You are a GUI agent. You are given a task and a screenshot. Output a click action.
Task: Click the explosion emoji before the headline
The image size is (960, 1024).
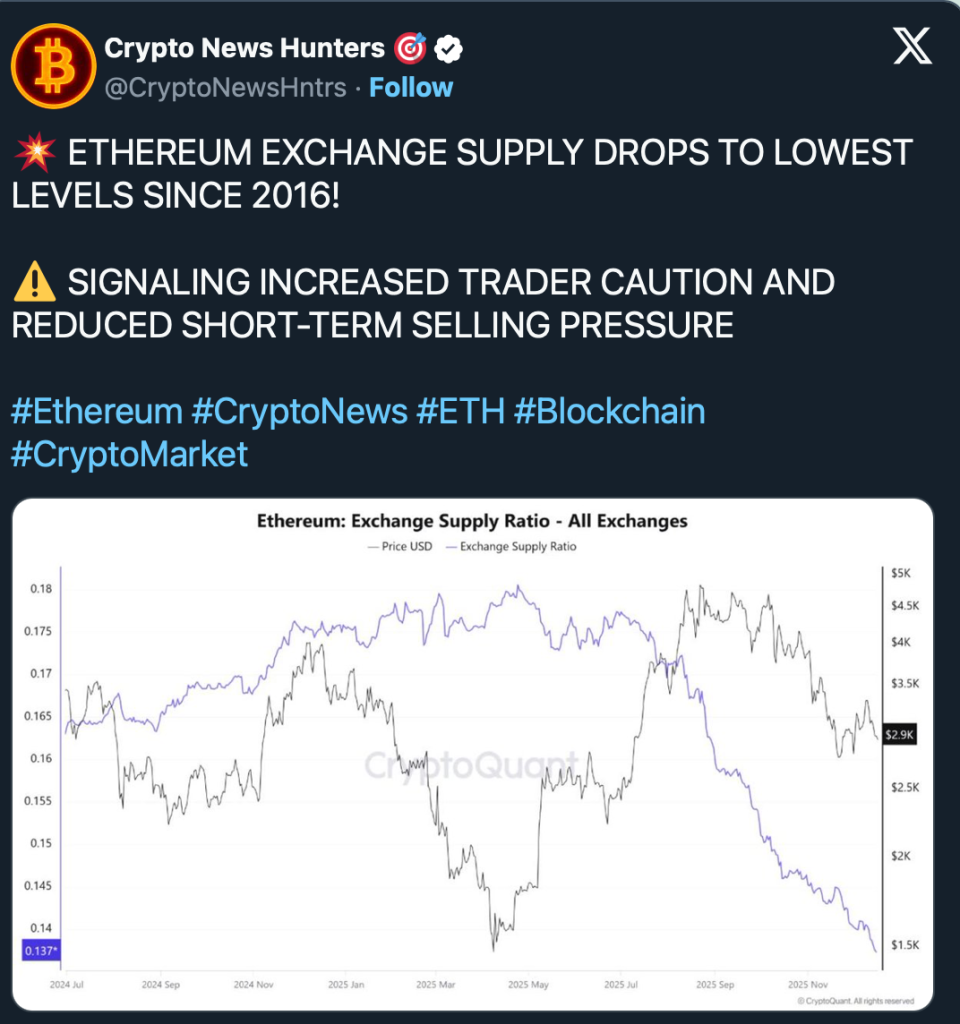pyautogui.click(x=33, y=153)
